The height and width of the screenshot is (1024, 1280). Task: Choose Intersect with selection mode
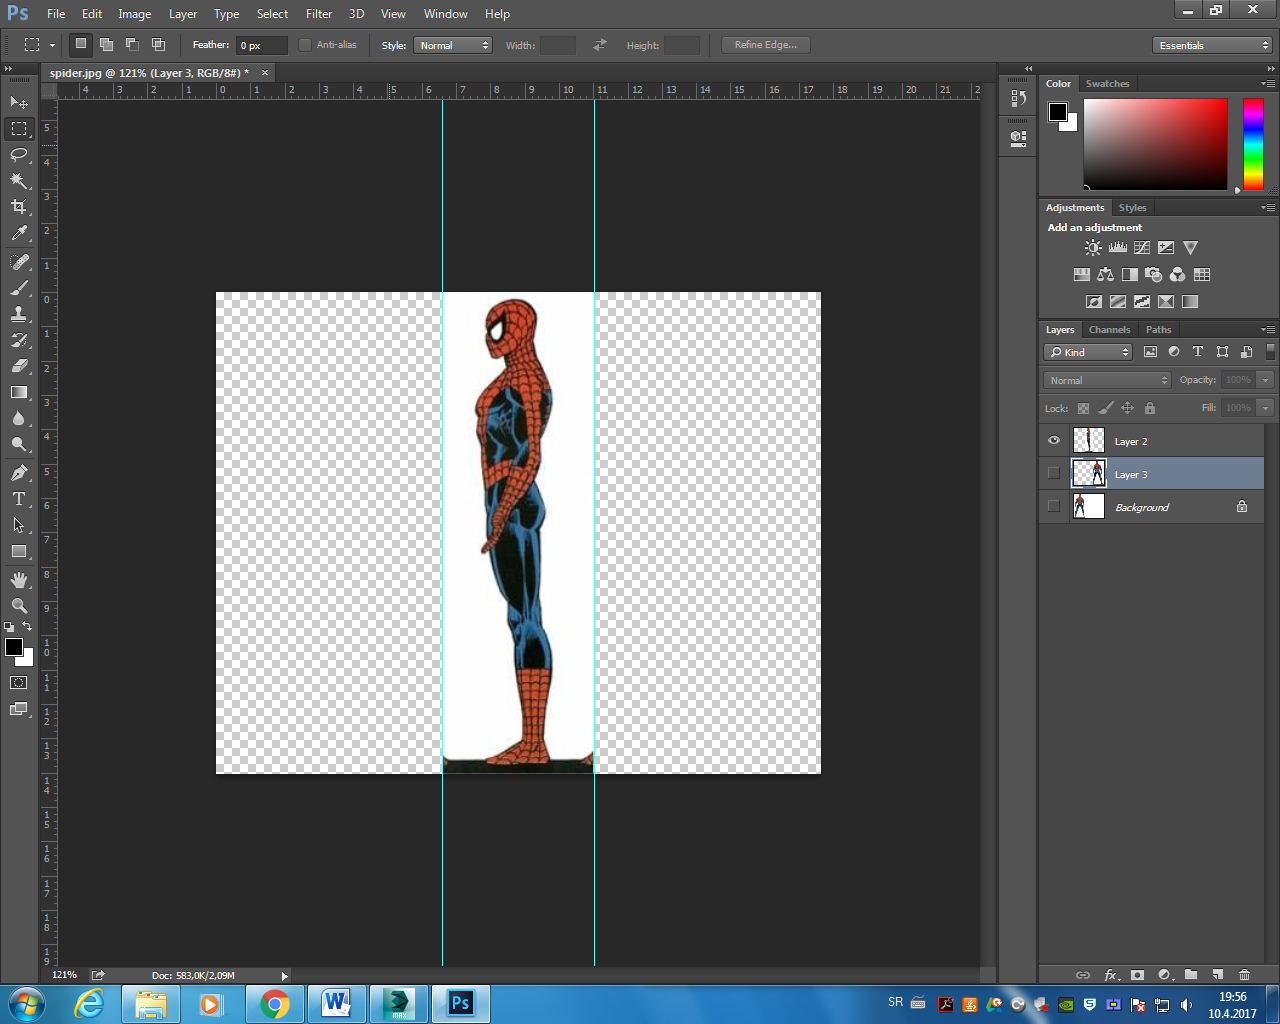point(158,44)
